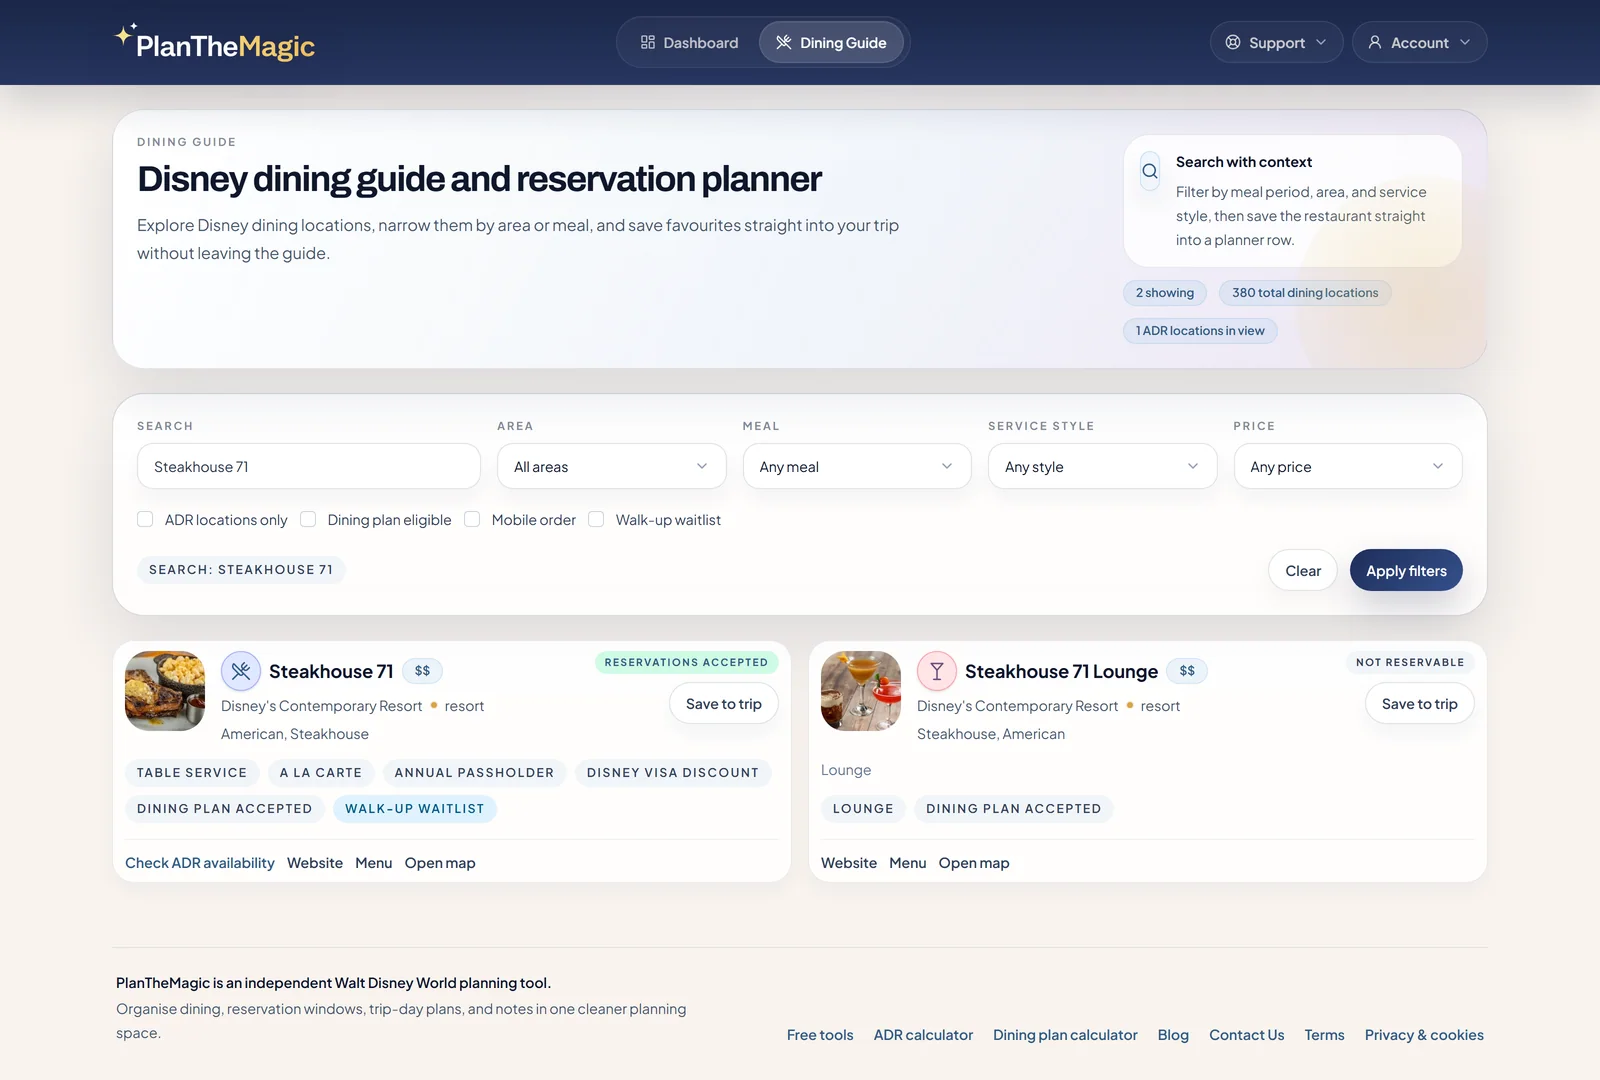The width and height of the screenshot is (1600, 1080).
Task: Click the magnifier icon beside Search with context
Action: (x=1150, y=171)
